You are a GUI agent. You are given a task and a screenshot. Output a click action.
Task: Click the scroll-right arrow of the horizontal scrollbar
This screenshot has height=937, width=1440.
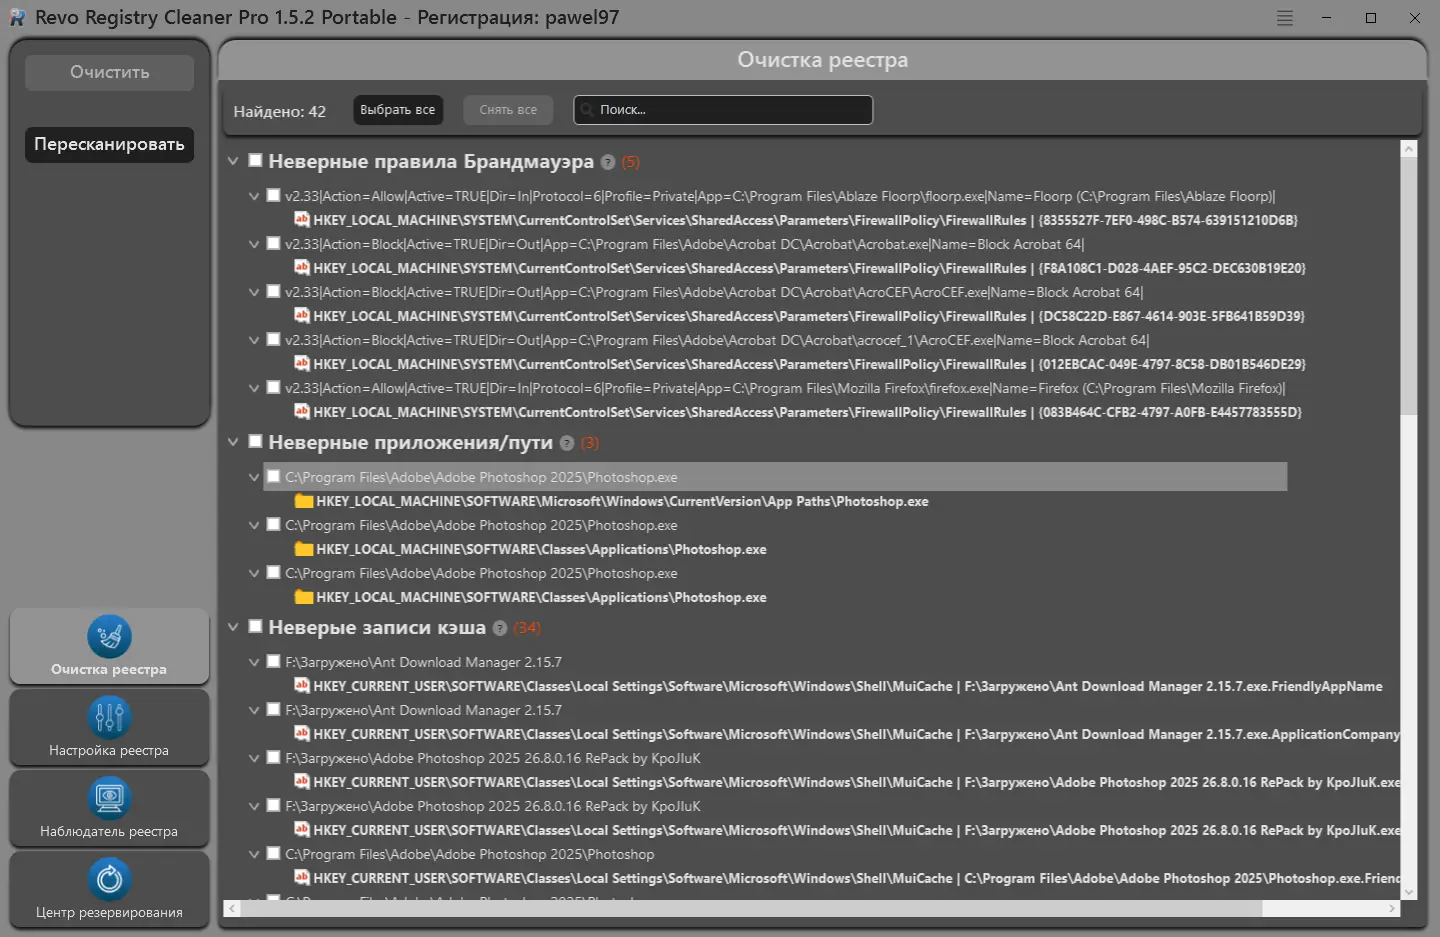[x=1392, y=908]
